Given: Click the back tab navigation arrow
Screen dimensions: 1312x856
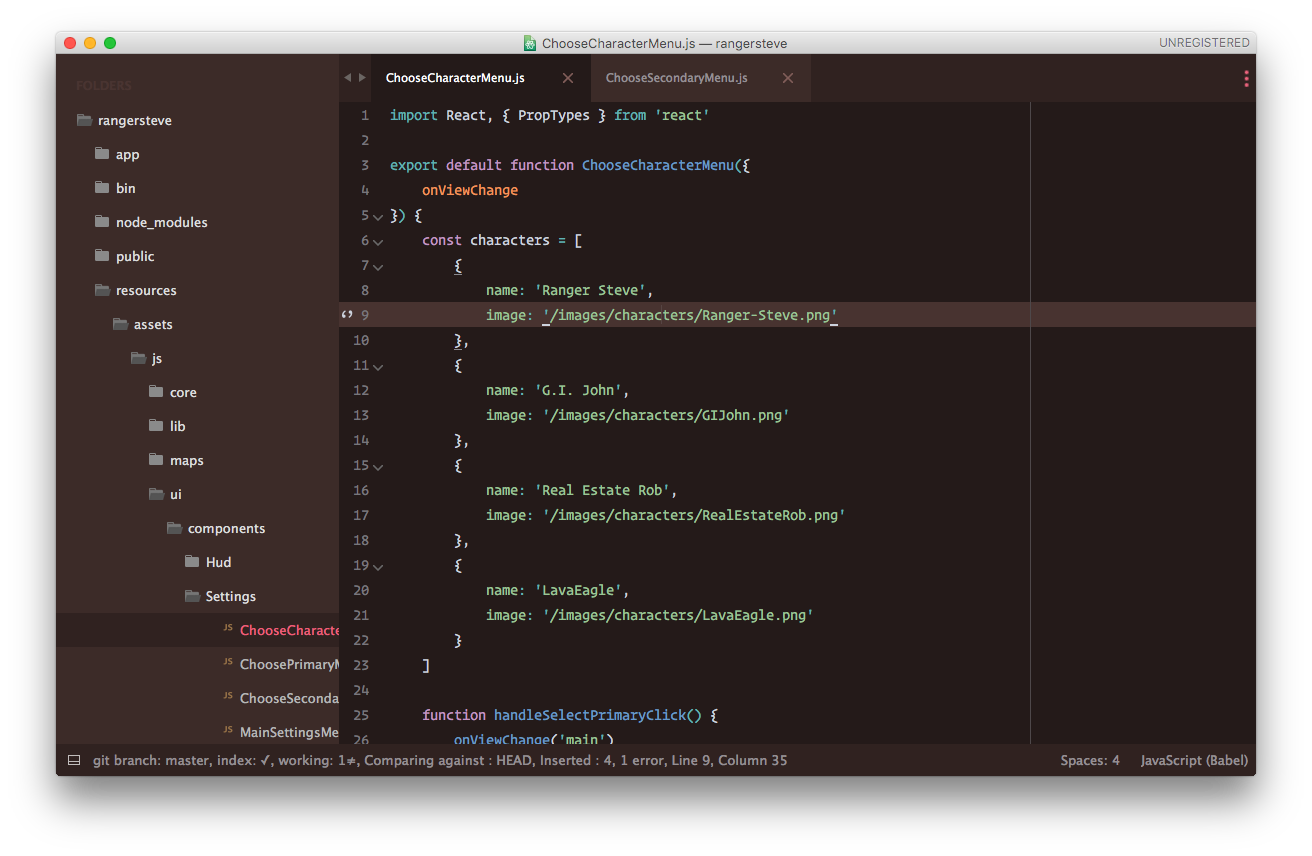Looking at the screenshot, I should [x=347, y=78].
